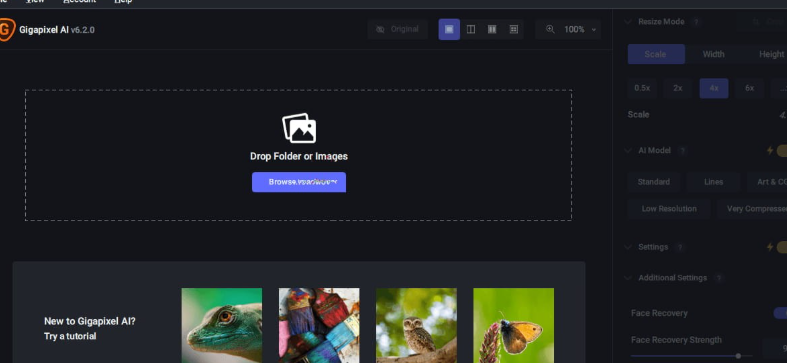Toggle the AI Model auto switch
Viewport: 787px width, 363px height.
781,151
